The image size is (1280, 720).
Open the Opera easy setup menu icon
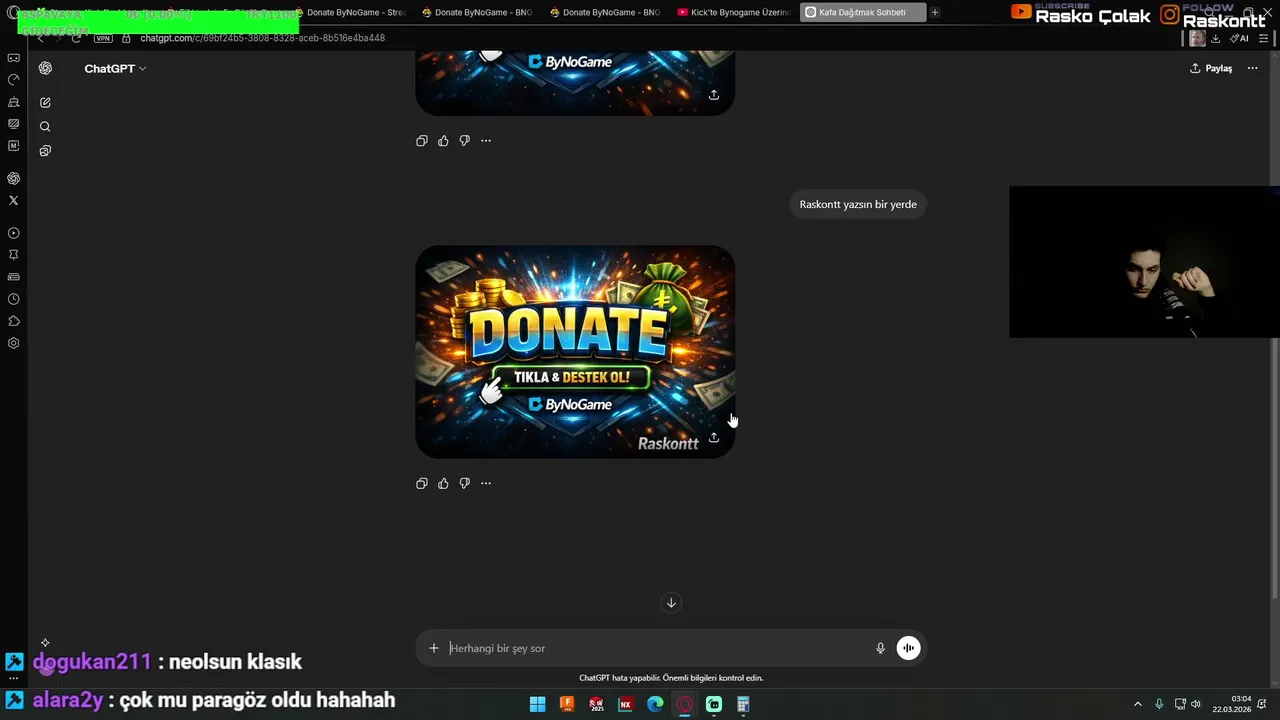pos(1264,38)
